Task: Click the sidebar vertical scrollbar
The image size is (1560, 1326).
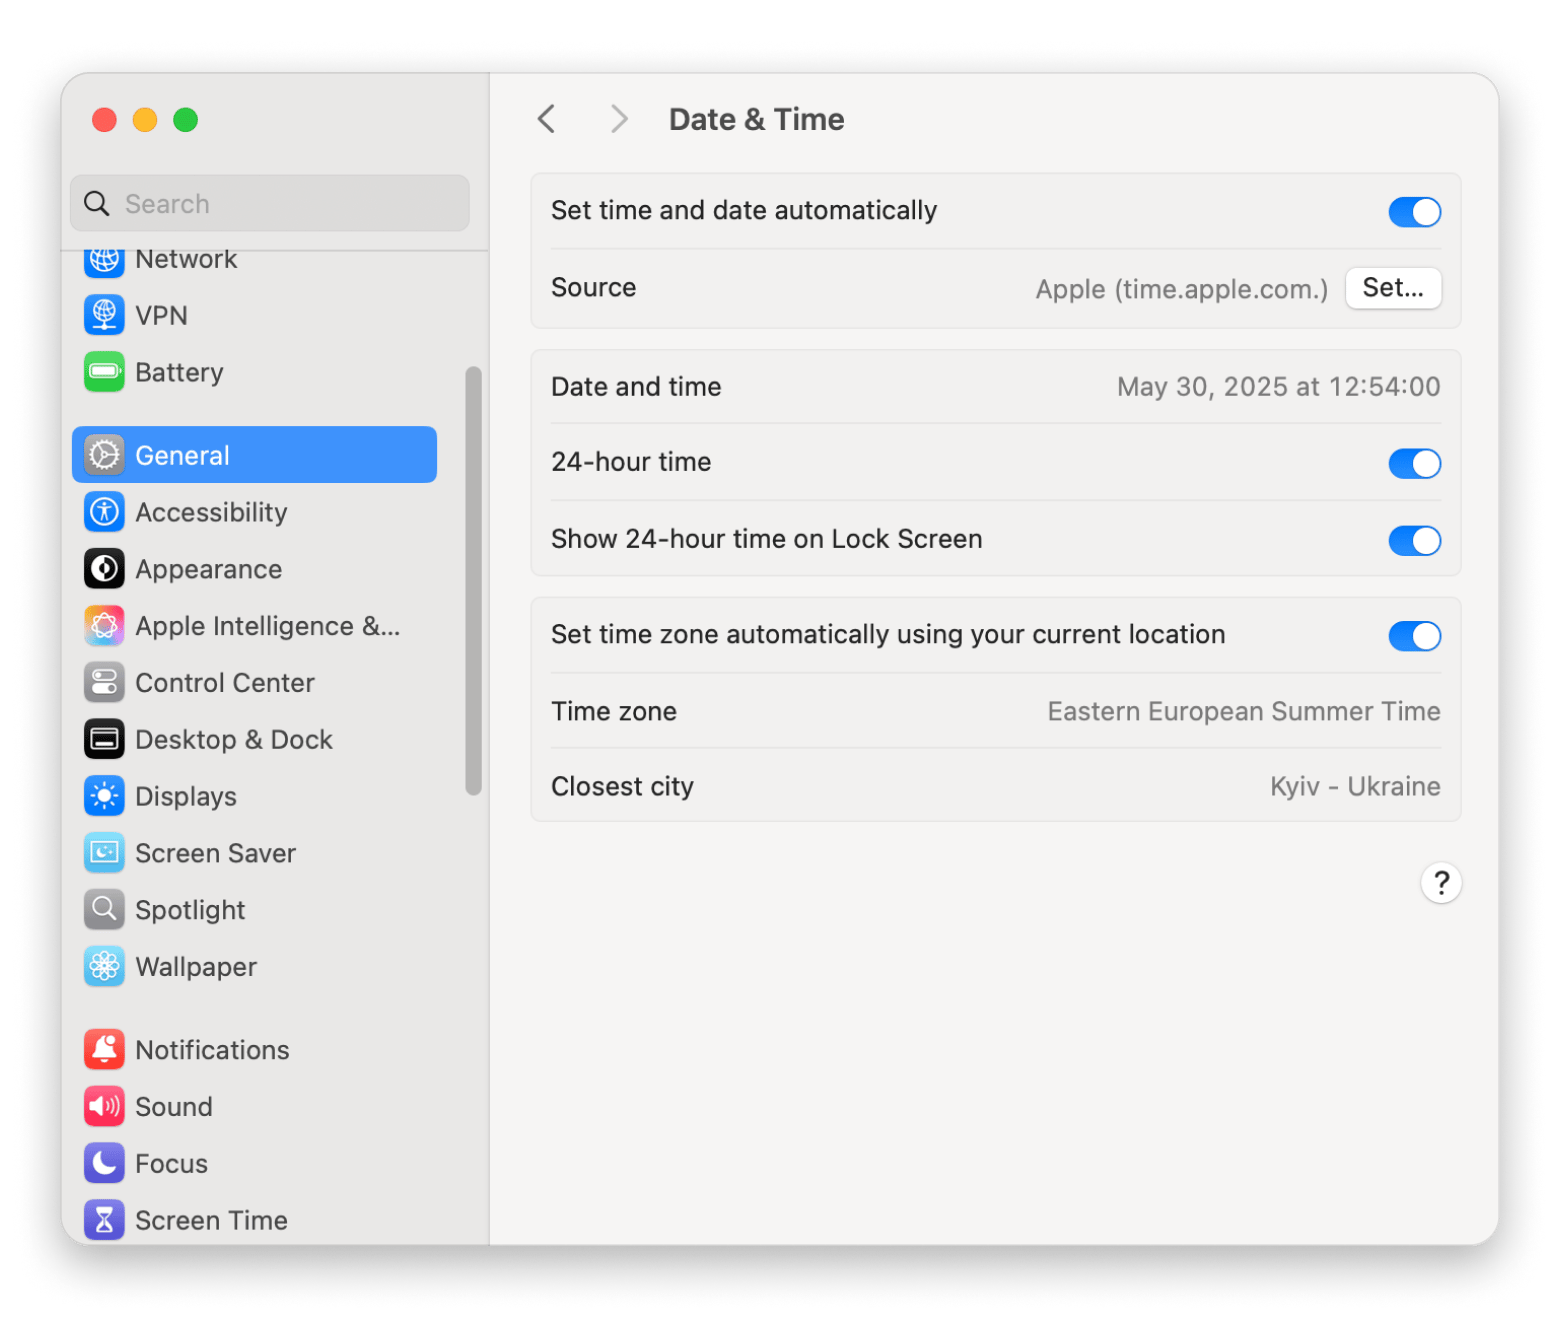Action: (473, 580)
